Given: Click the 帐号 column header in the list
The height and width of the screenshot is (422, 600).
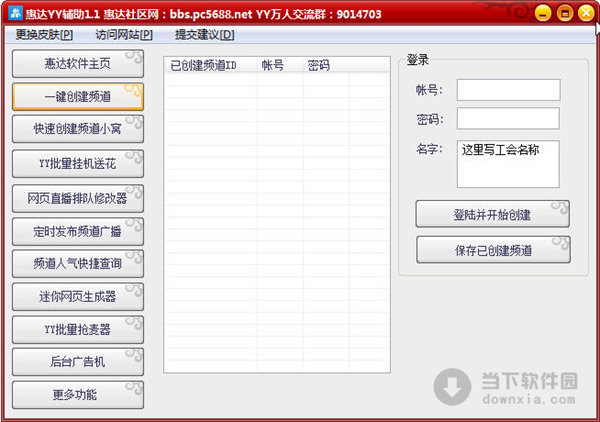Looking at the screenshot, I should coord(280,65).
